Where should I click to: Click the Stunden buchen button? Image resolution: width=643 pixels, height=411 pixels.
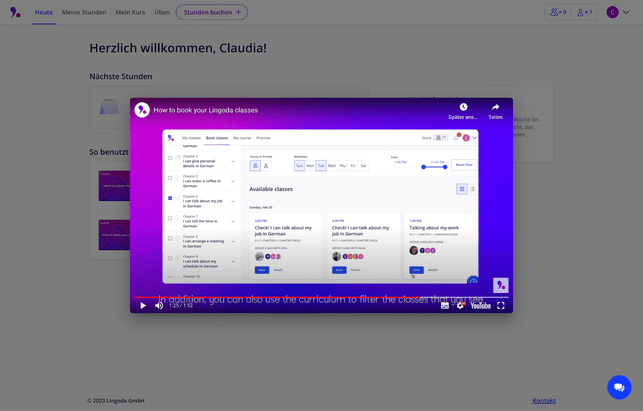point(212,12)
